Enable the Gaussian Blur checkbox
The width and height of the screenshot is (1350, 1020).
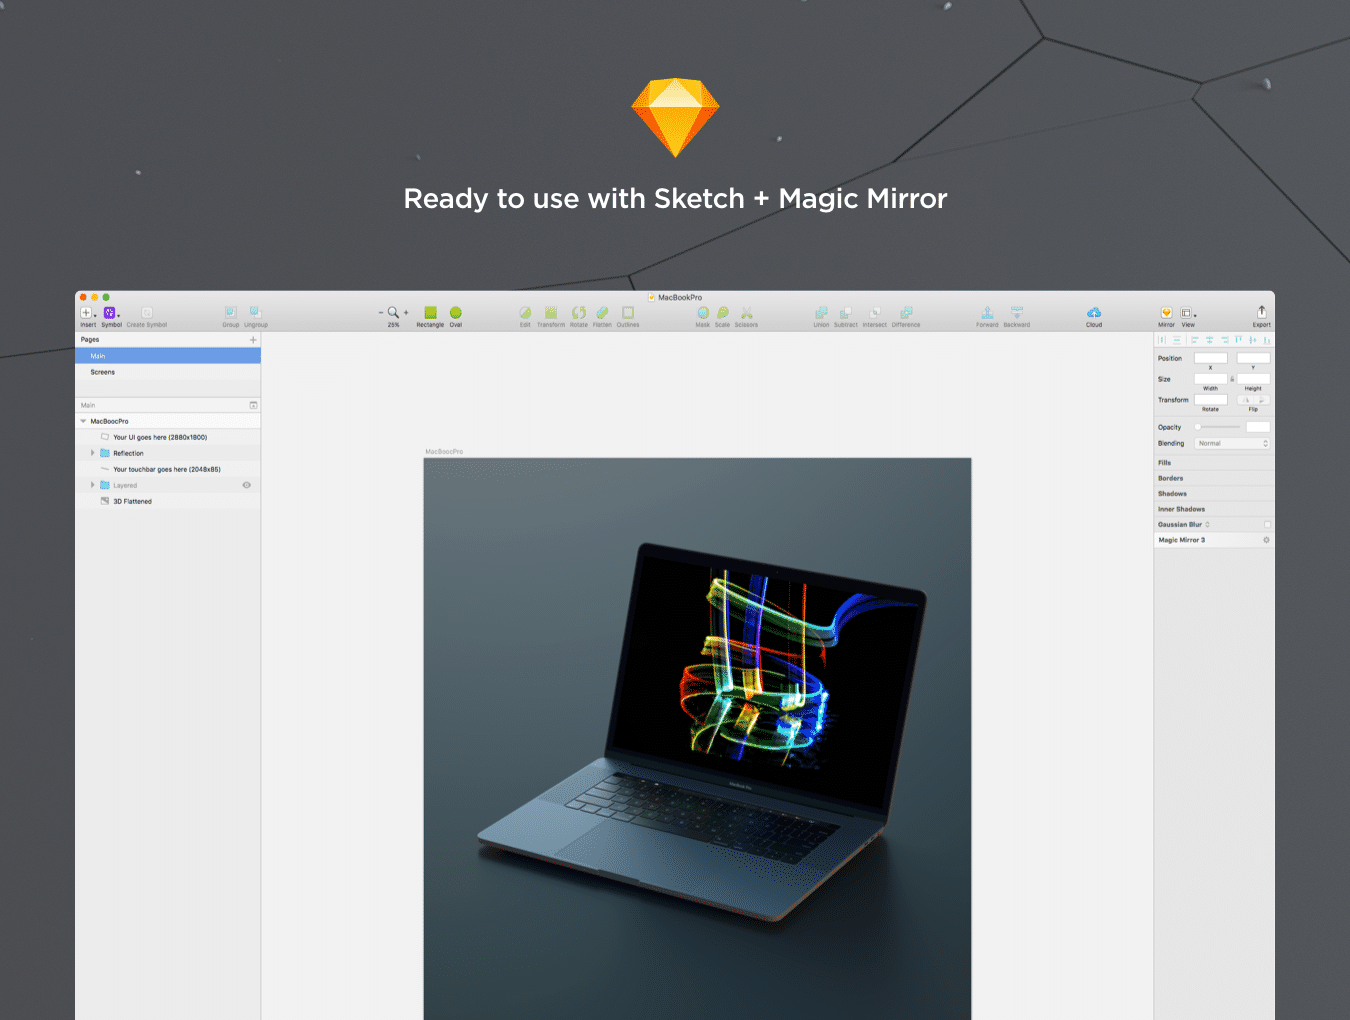point(1267,525)
